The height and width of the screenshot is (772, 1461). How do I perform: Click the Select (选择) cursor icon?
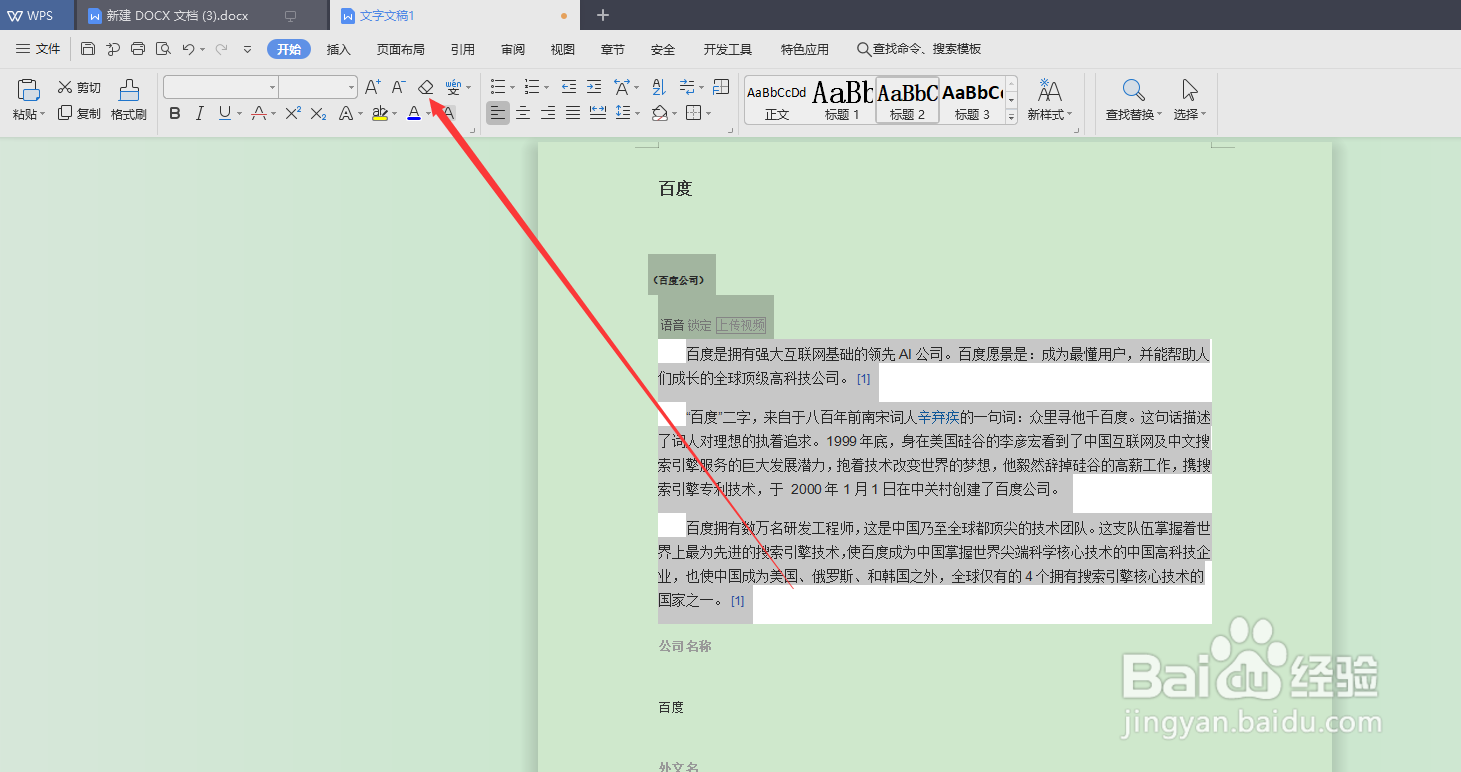click(x=1189, y=91)
